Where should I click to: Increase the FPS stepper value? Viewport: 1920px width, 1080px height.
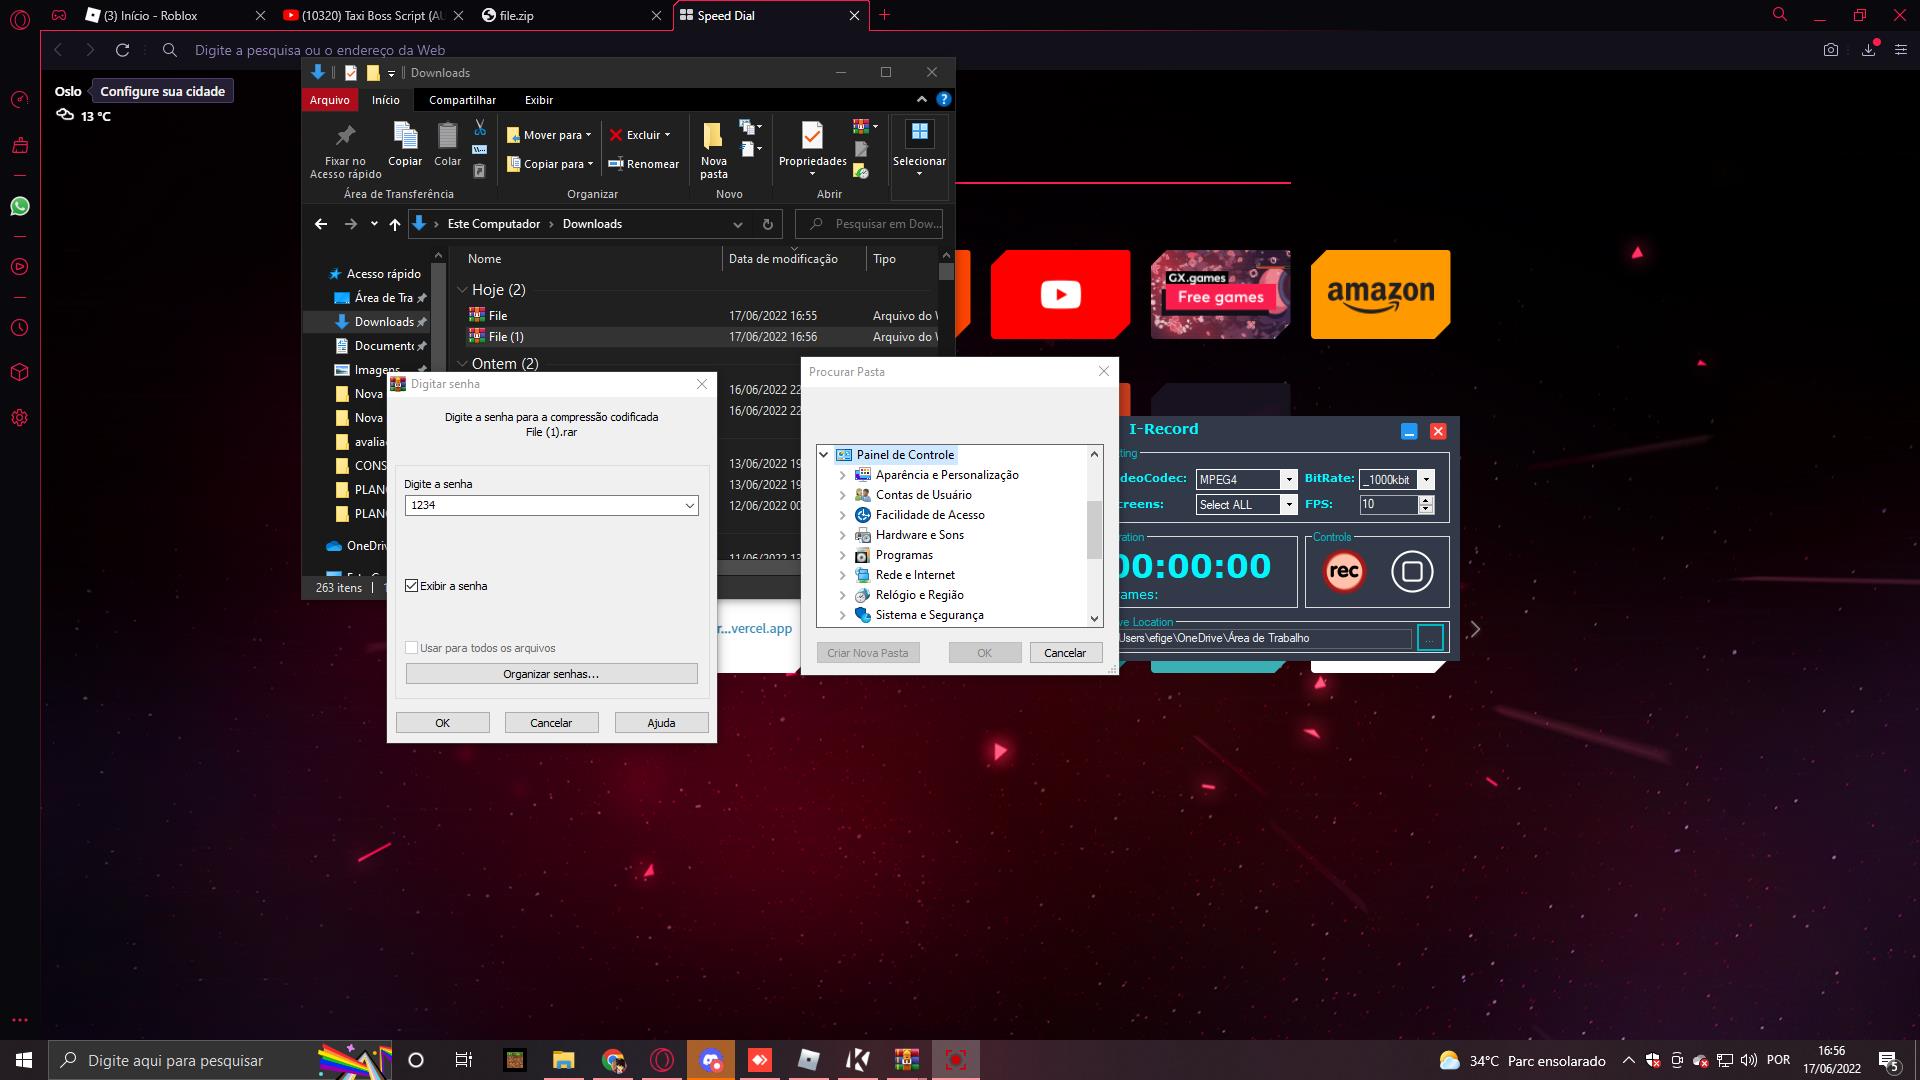coord(1426,499)
